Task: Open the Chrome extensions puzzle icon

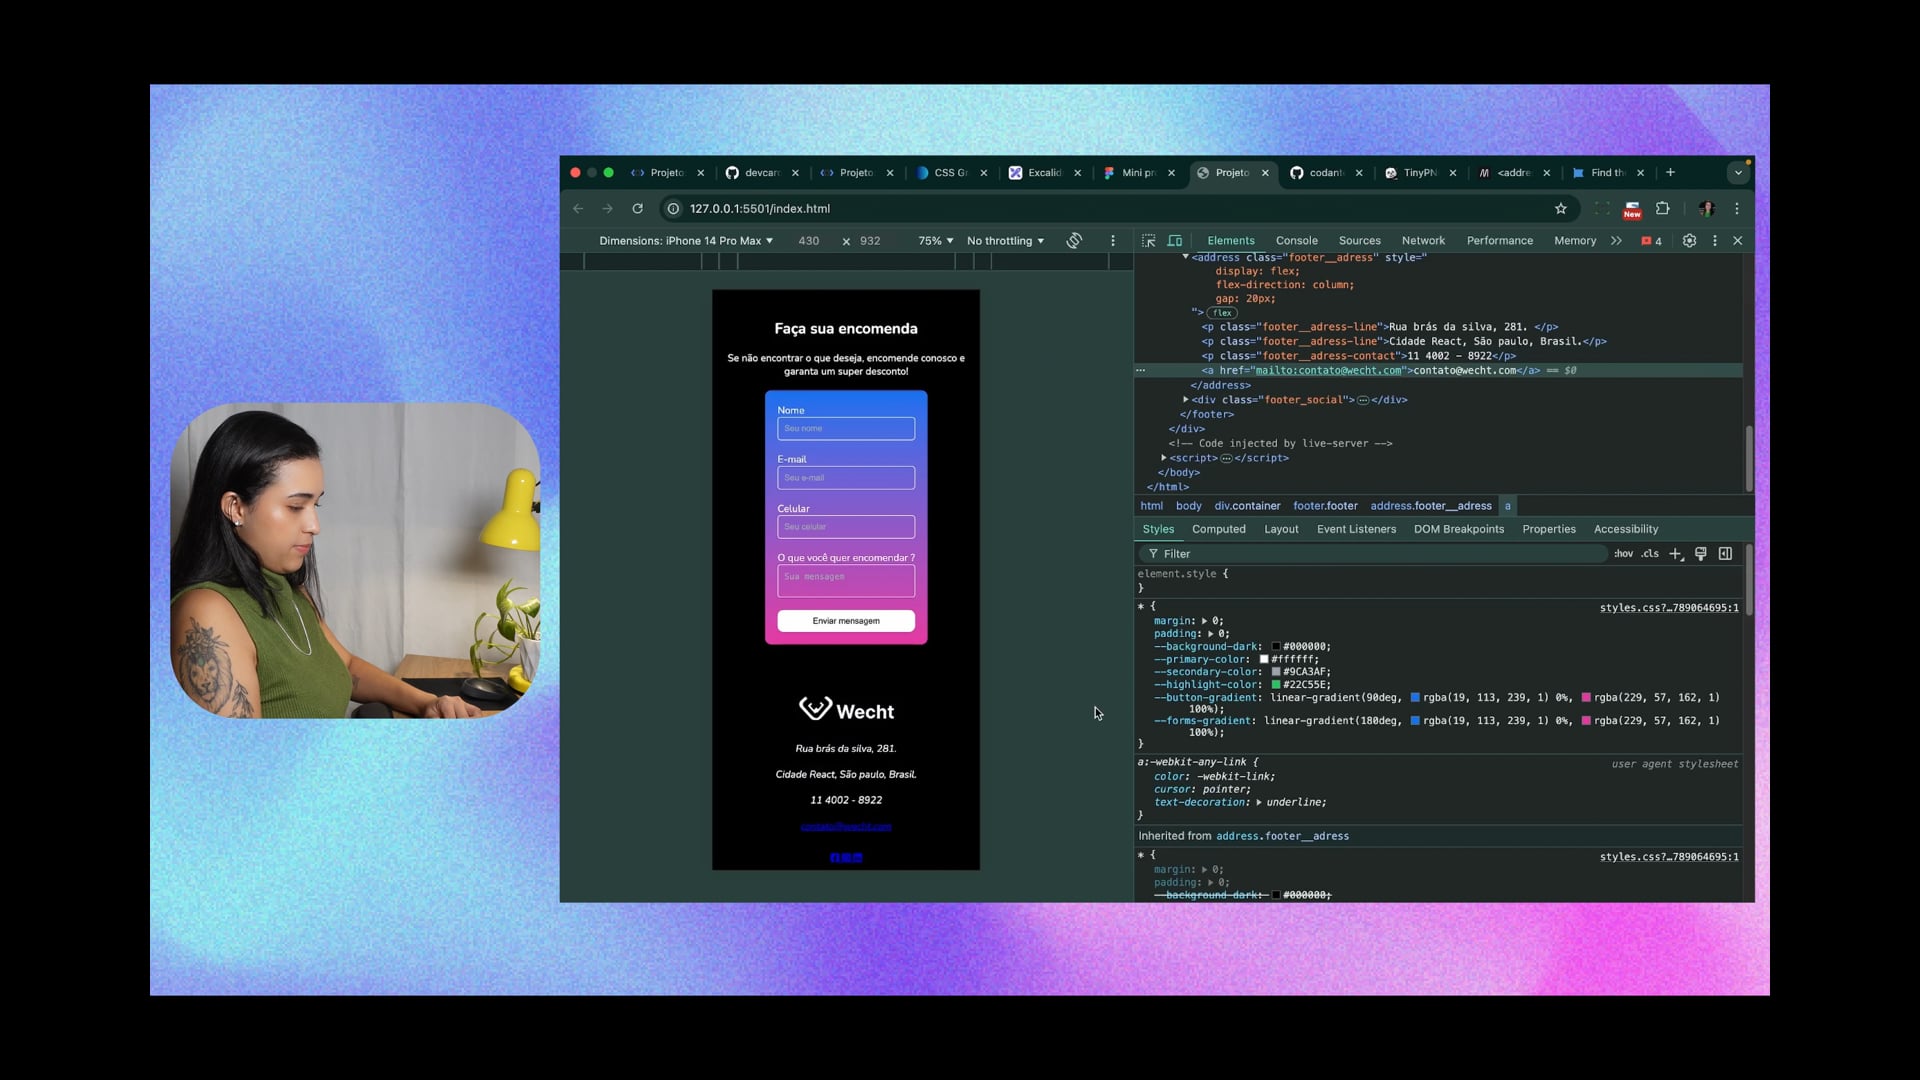Action: [1663, 209]
